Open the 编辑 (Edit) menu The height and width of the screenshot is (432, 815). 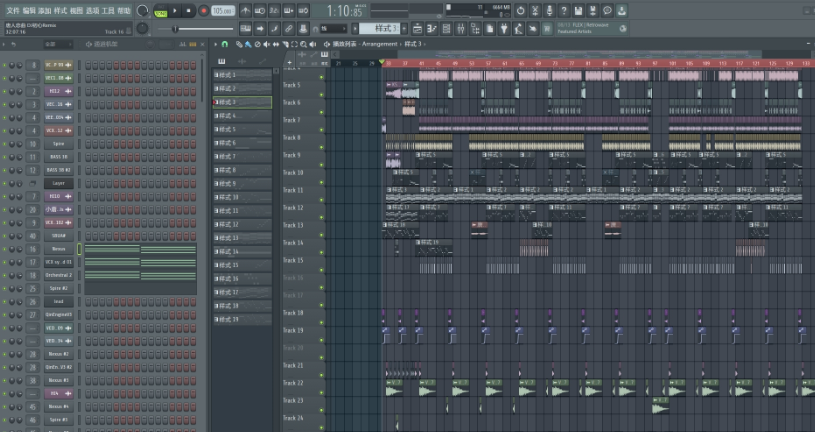click(29, 10)
